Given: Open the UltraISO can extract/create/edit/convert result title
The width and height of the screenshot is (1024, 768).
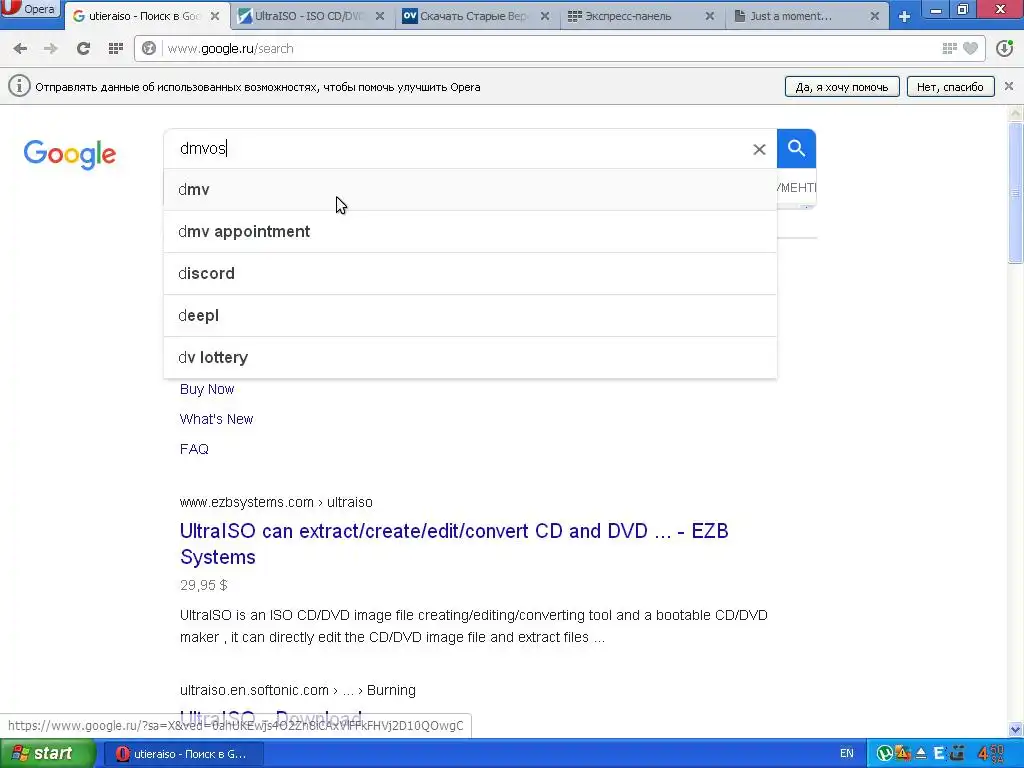Looking at the screenshot, I should point(454,543).
